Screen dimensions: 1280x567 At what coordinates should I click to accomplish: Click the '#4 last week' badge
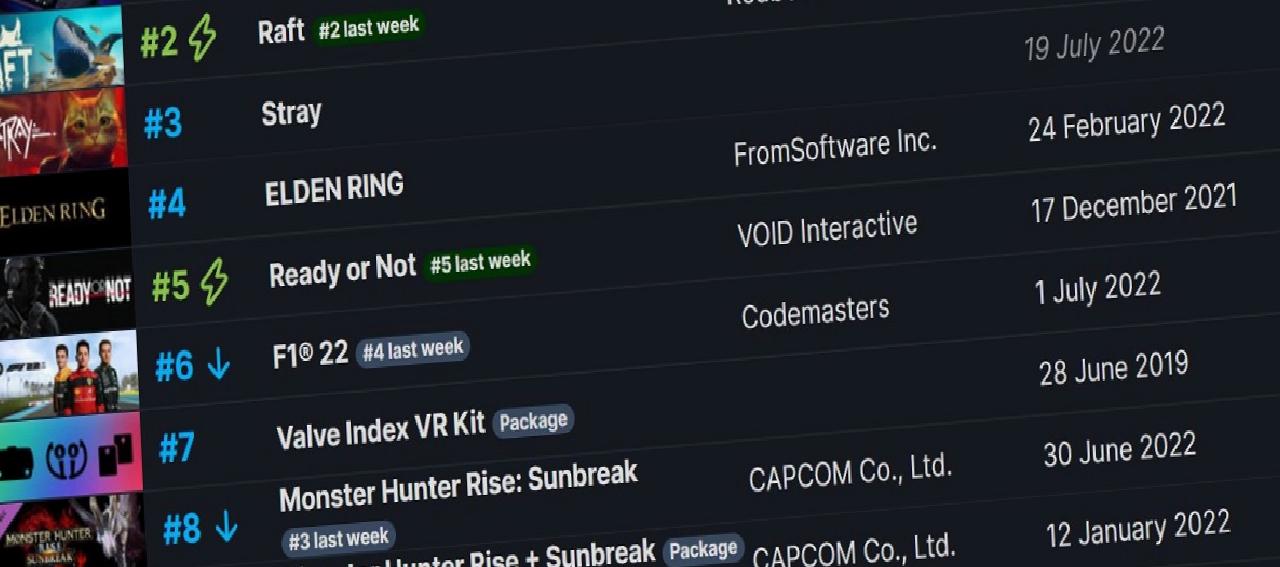point(412,349)
